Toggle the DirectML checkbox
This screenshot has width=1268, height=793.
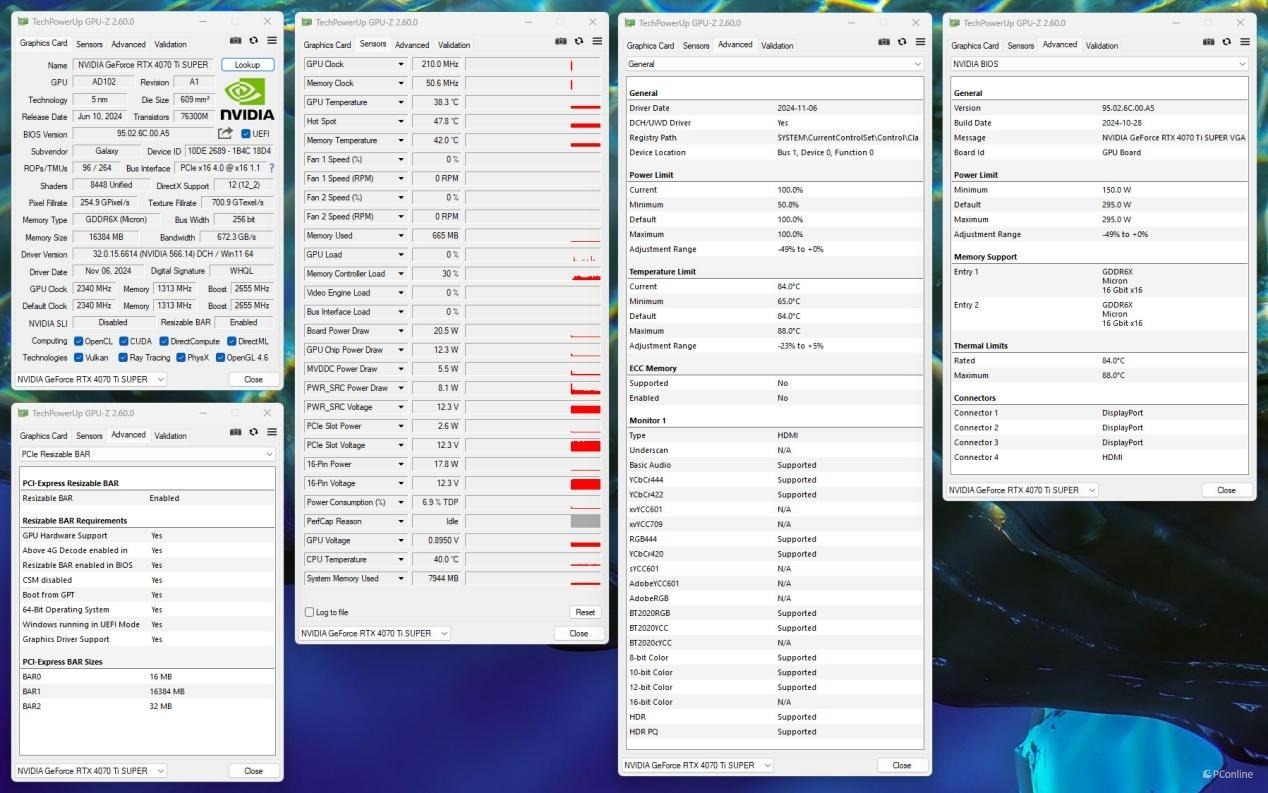pos(230,341)
